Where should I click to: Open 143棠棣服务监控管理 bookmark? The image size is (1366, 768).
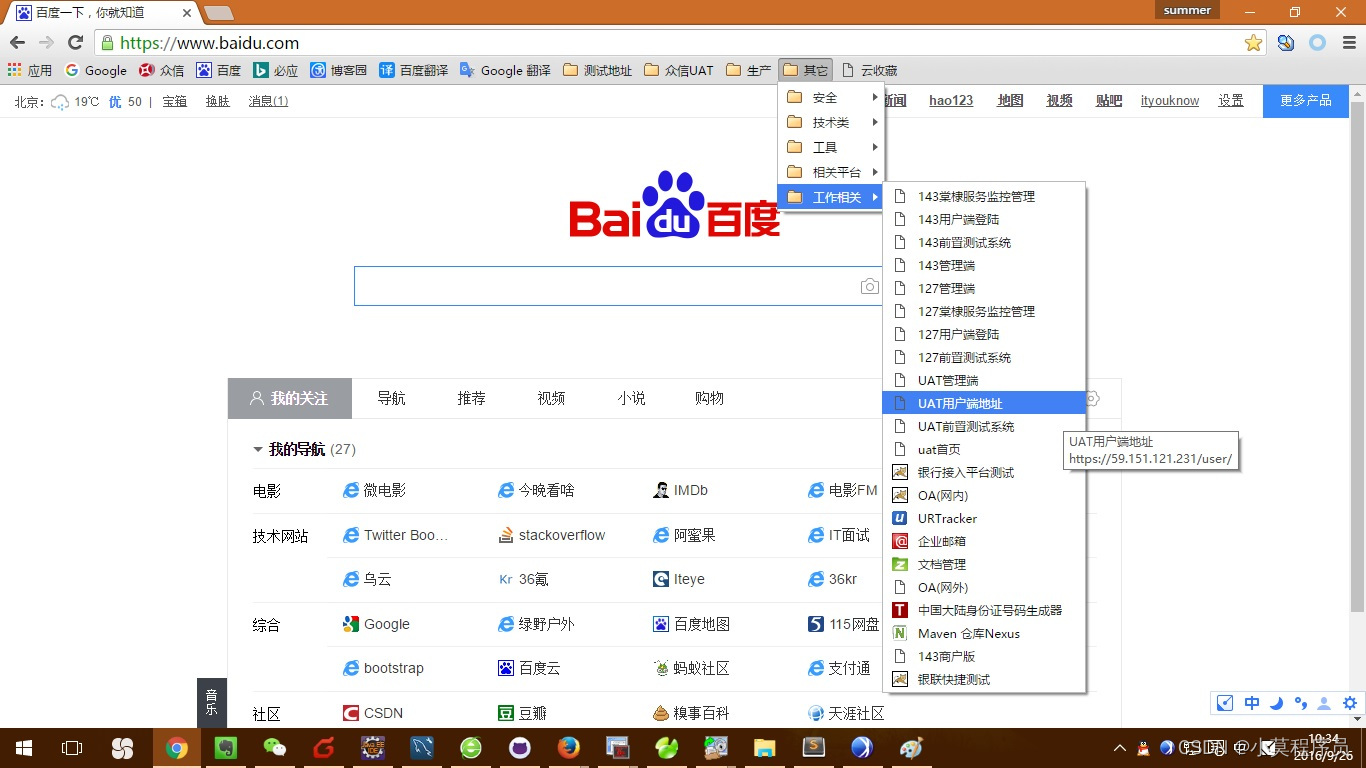click(x=984, y=196)
